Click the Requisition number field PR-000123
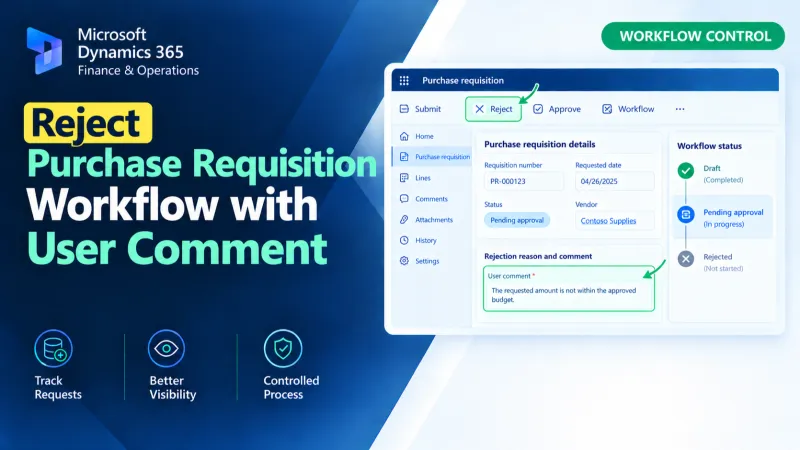 click(523, 181)
